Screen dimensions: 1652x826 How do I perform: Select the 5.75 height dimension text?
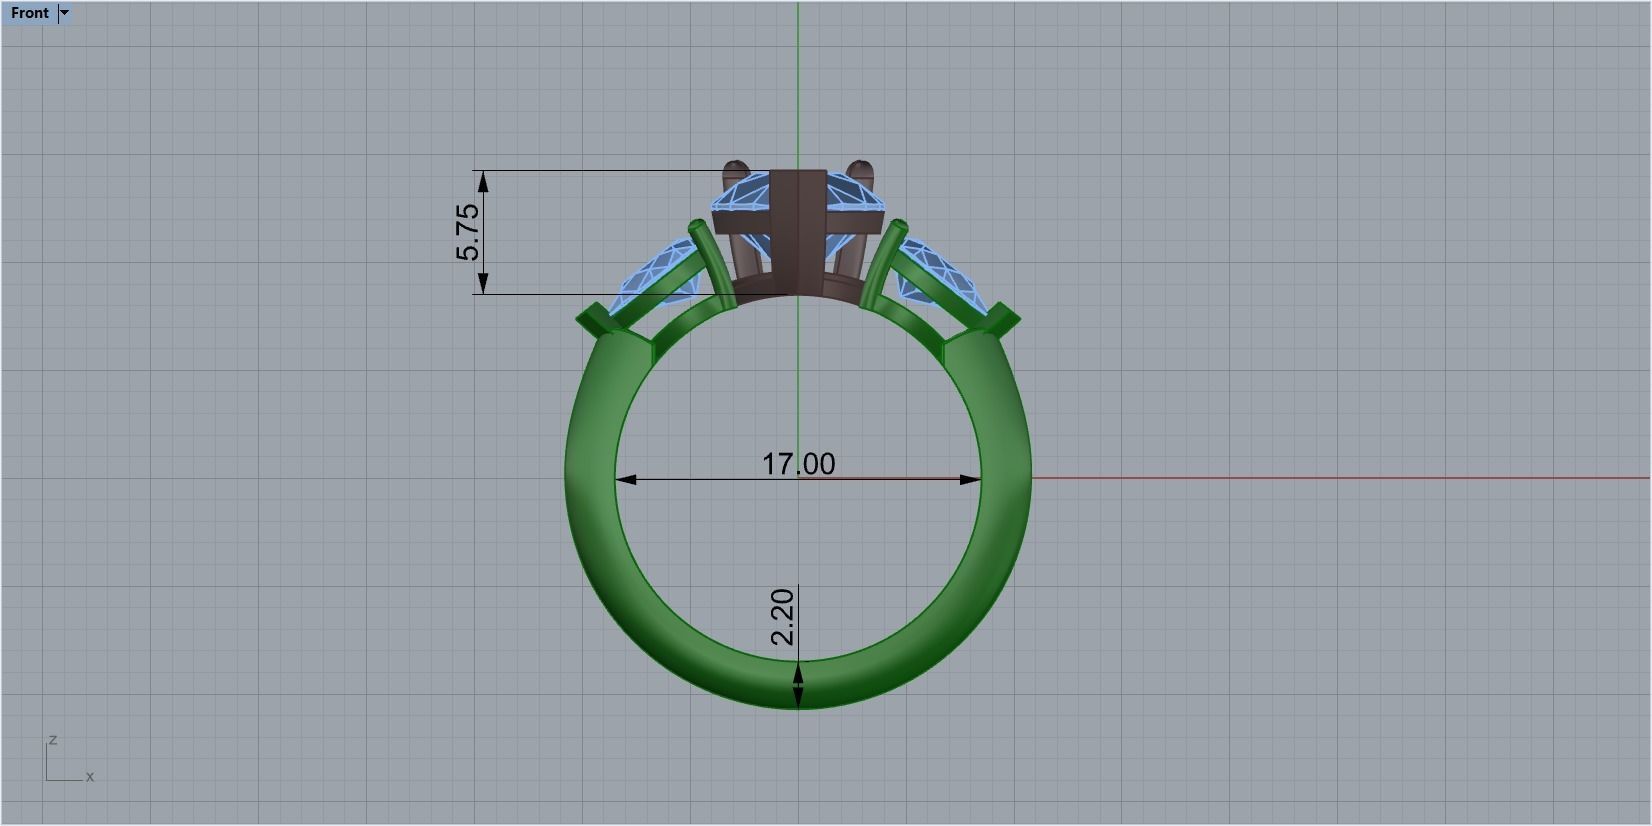pyautogui.click(x=468, y=232)
